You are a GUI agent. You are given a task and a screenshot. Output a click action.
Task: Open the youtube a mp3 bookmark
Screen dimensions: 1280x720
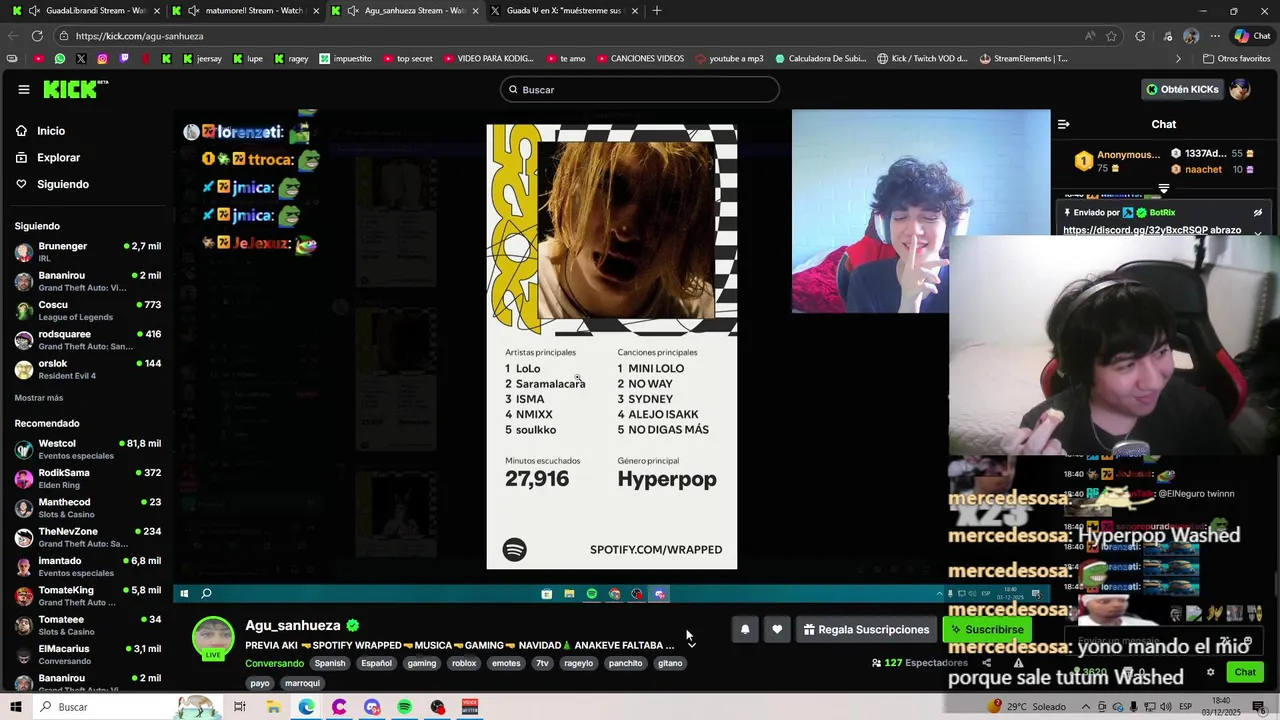pyautogui.click(x=729, y=59)
